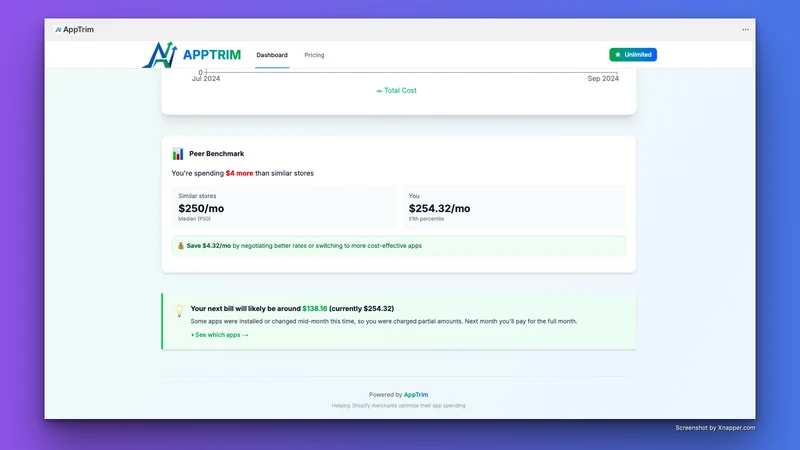Click the Jul 2024 axis label

(206, 79)
